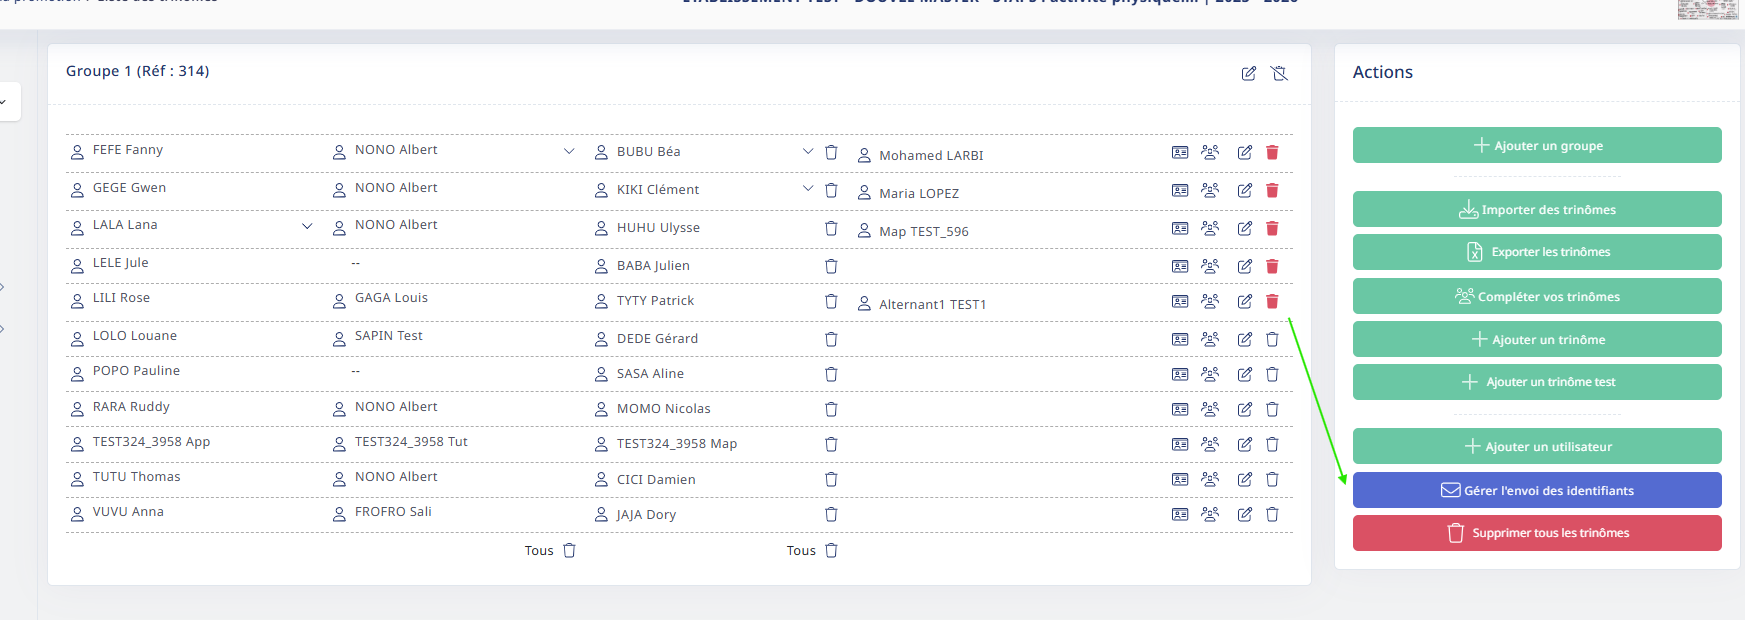The height and width of the screenshot is (620, 1745).
Task: Open the chevron dropdown beside KIKI Clément
Action: (x=808, y=189)
